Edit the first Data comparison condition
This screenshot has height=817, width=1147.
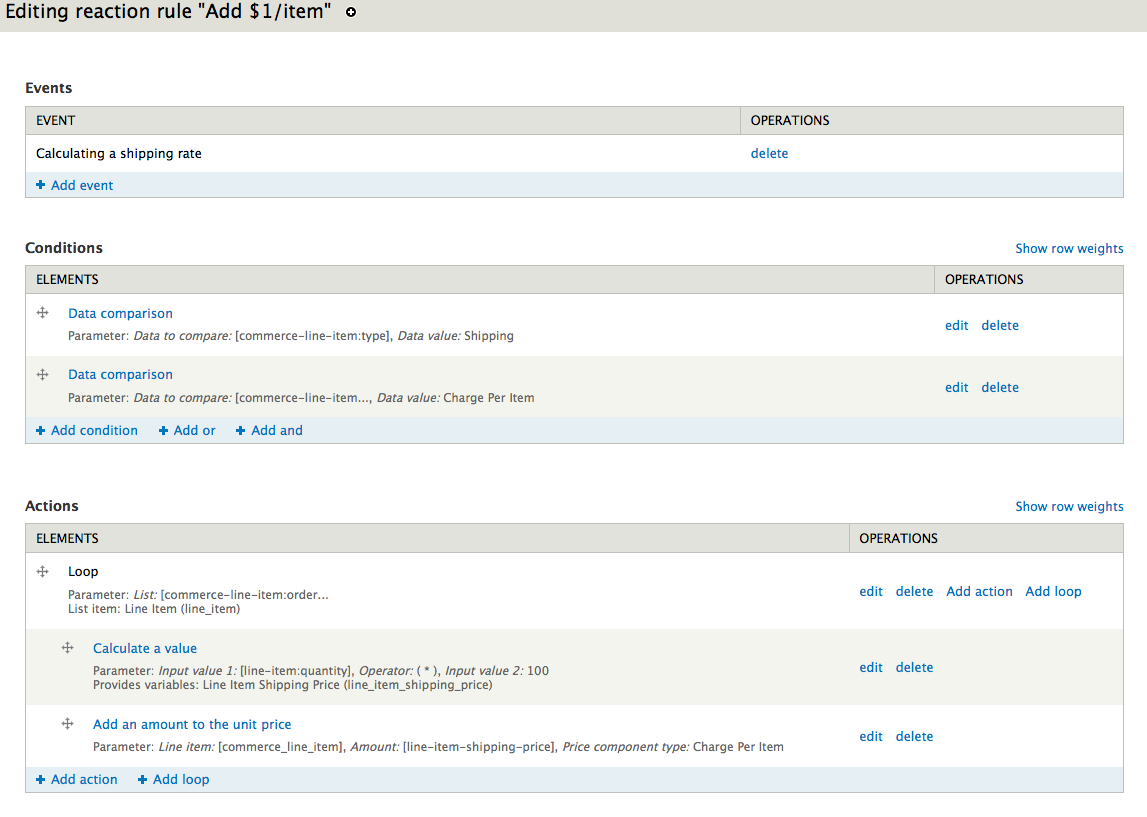tap(956, 325)
